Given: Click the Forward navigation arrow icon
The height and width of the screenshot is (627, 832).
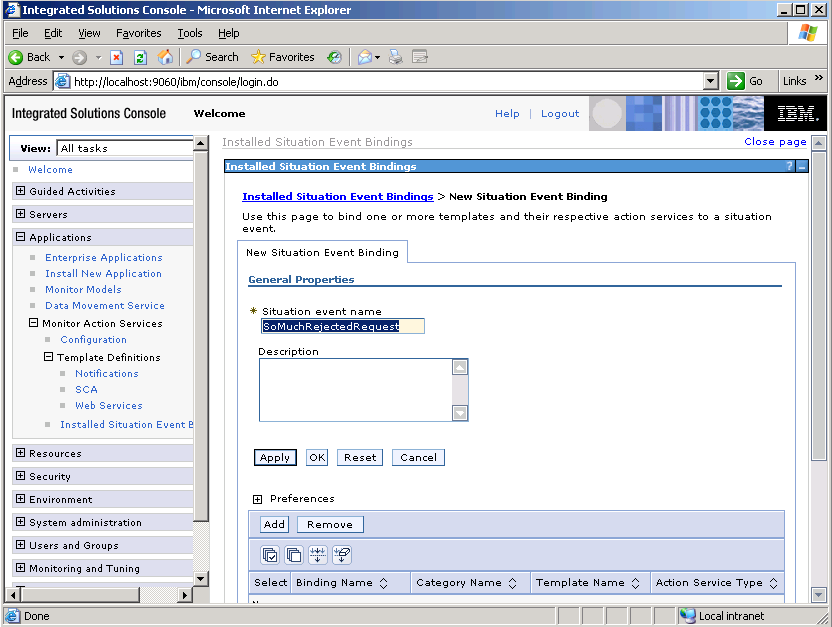Looking at the screenshot, I should pyautogui.click(x=79, y=57).
